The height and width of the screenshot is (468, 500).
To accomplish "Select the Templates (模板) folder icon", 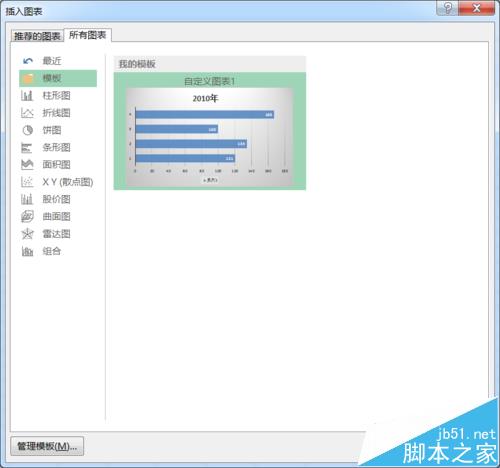I will (x=28, y=78).
